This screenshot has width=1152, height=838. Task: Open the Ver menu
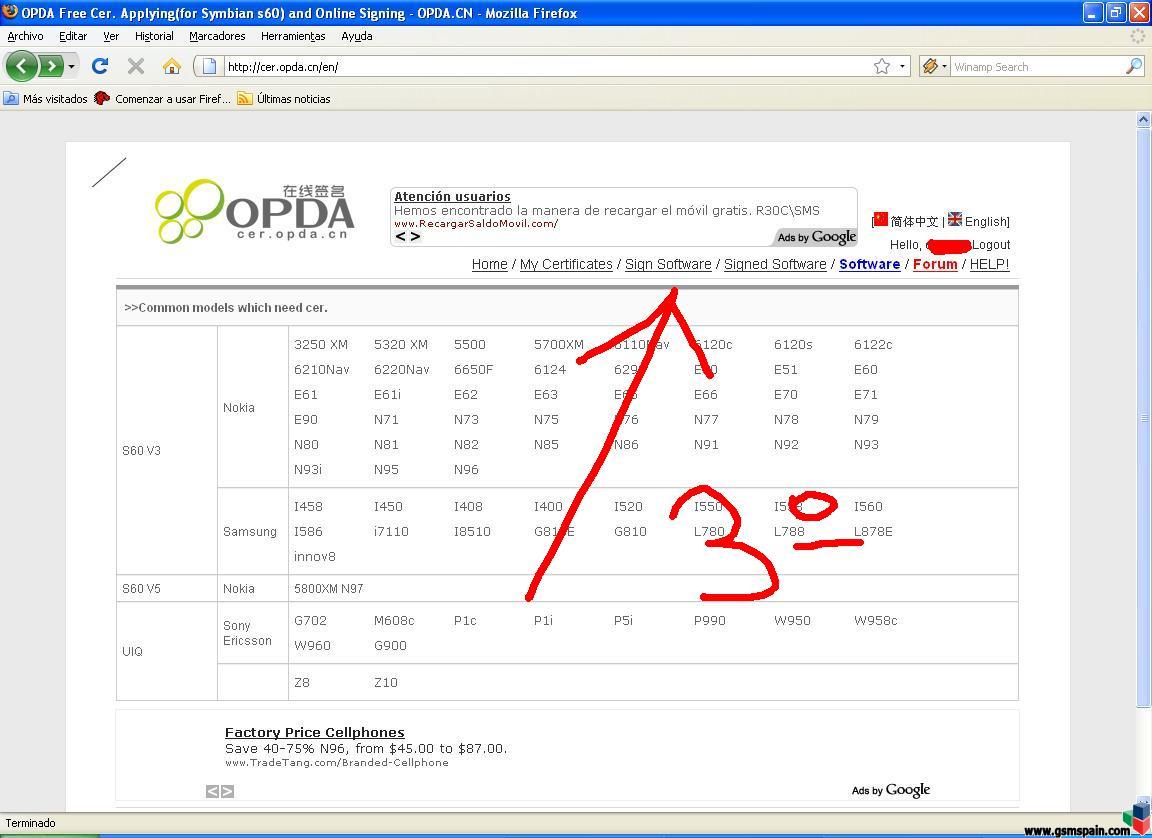tap(111, 36)
